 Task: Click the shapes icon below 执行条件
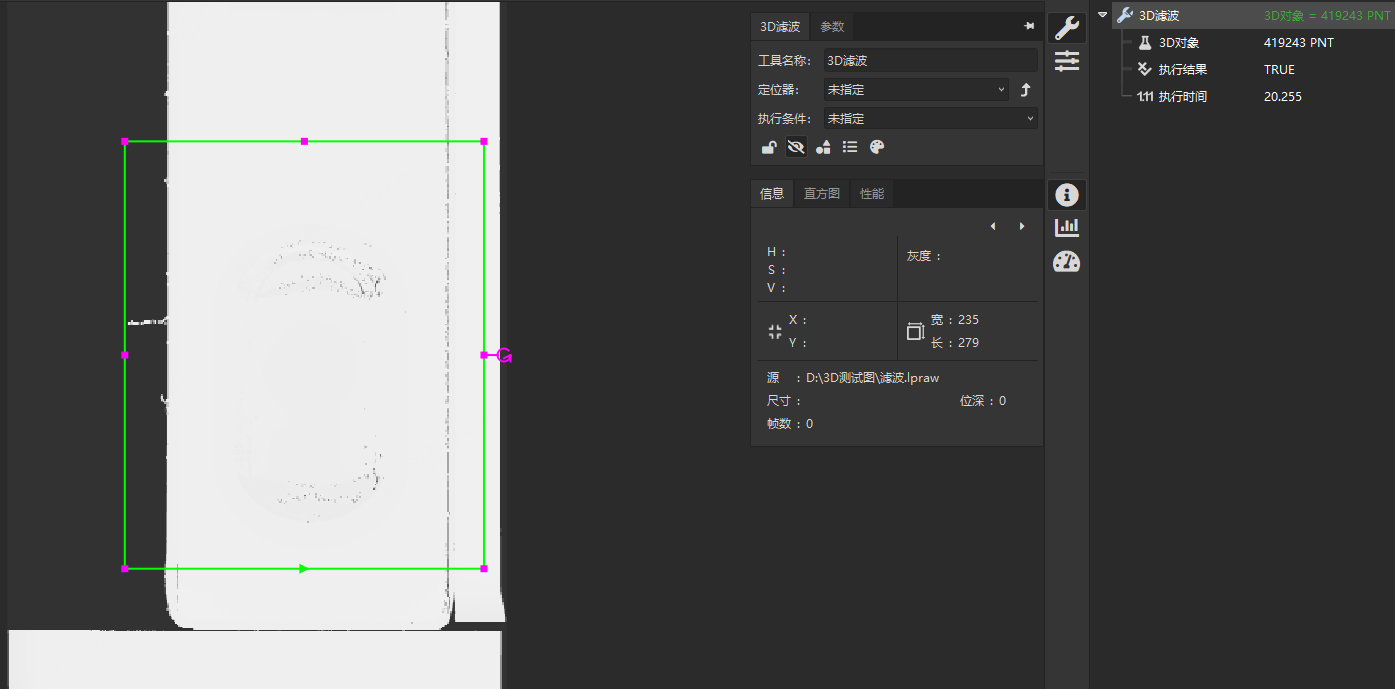pos(823,147)
